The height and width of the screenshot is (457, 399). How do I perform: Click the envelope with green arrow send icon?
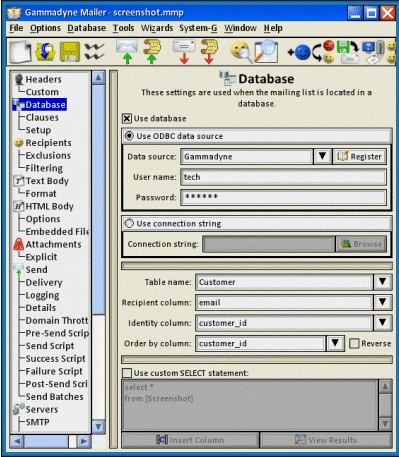click(127, 52)
